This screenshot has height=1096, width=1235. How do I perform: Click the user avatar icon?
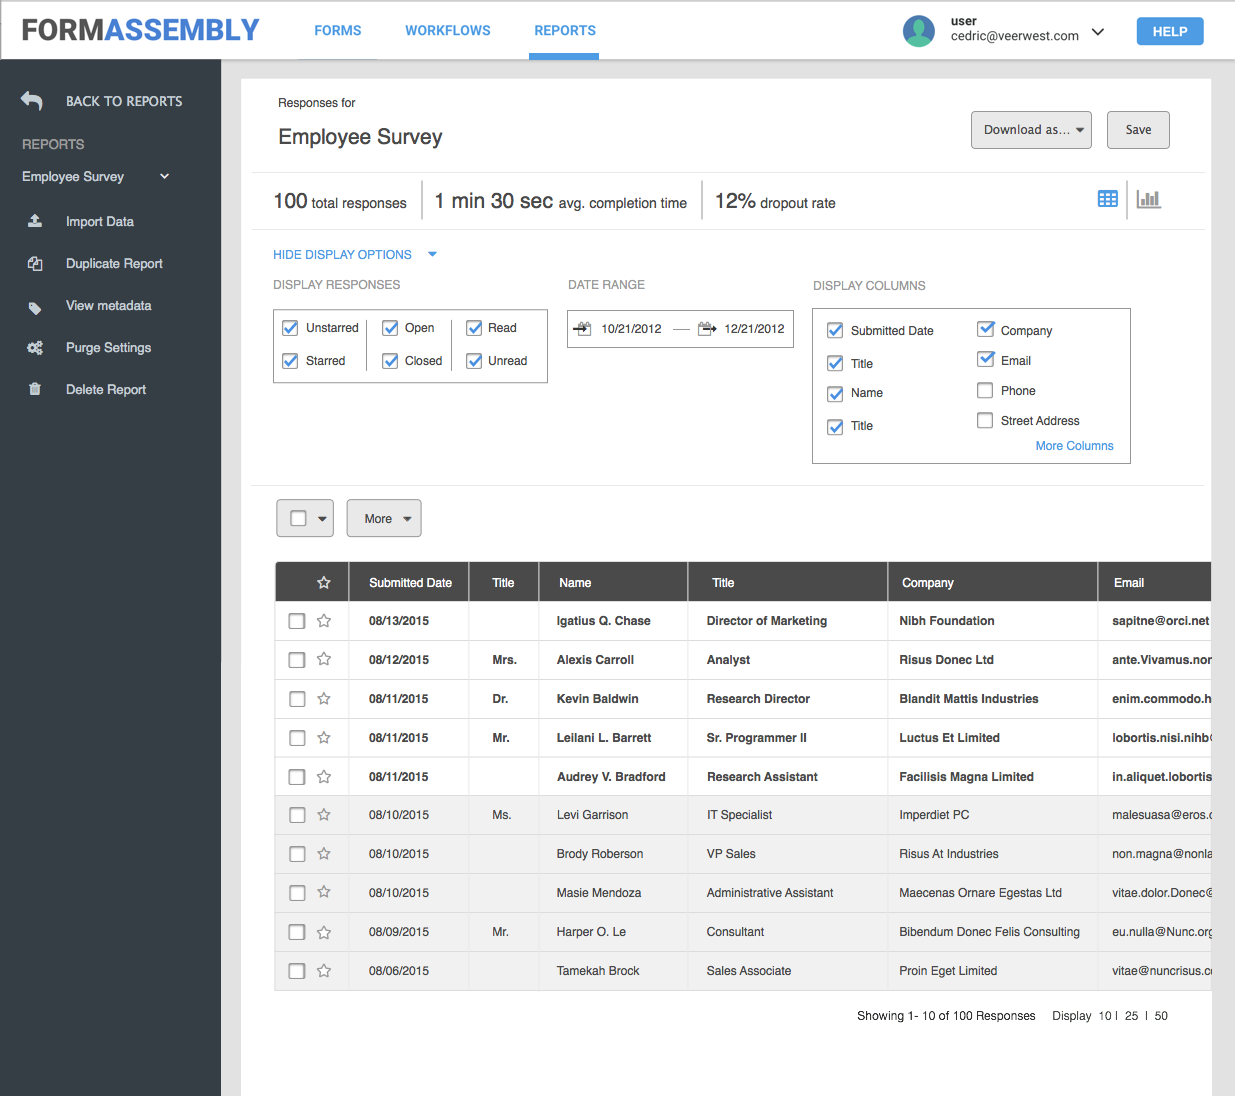tap(919, 31)
